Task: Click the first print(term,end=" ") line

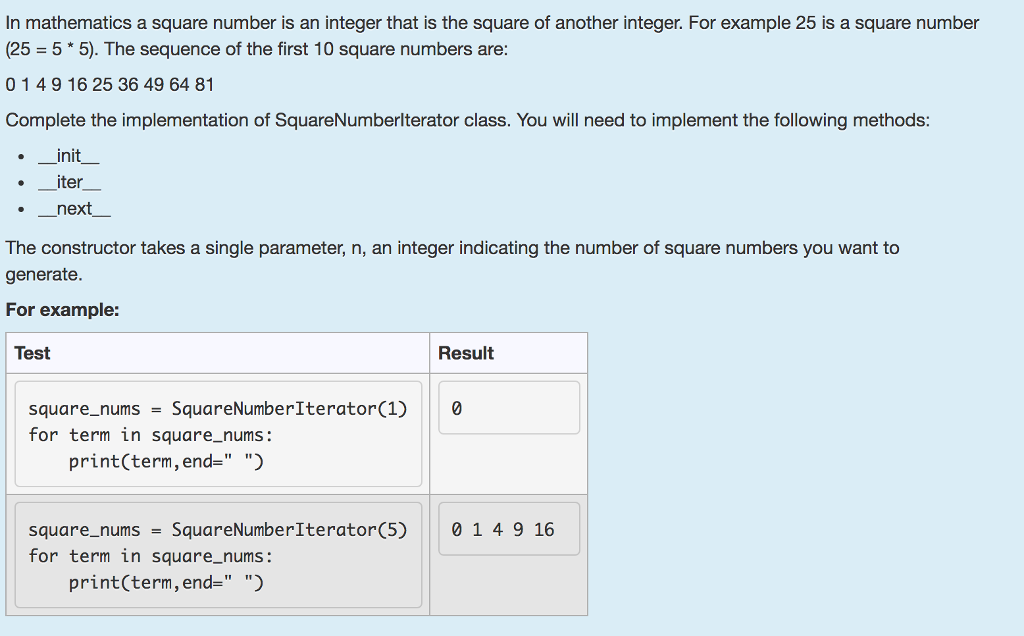Action: click(166, 462)
